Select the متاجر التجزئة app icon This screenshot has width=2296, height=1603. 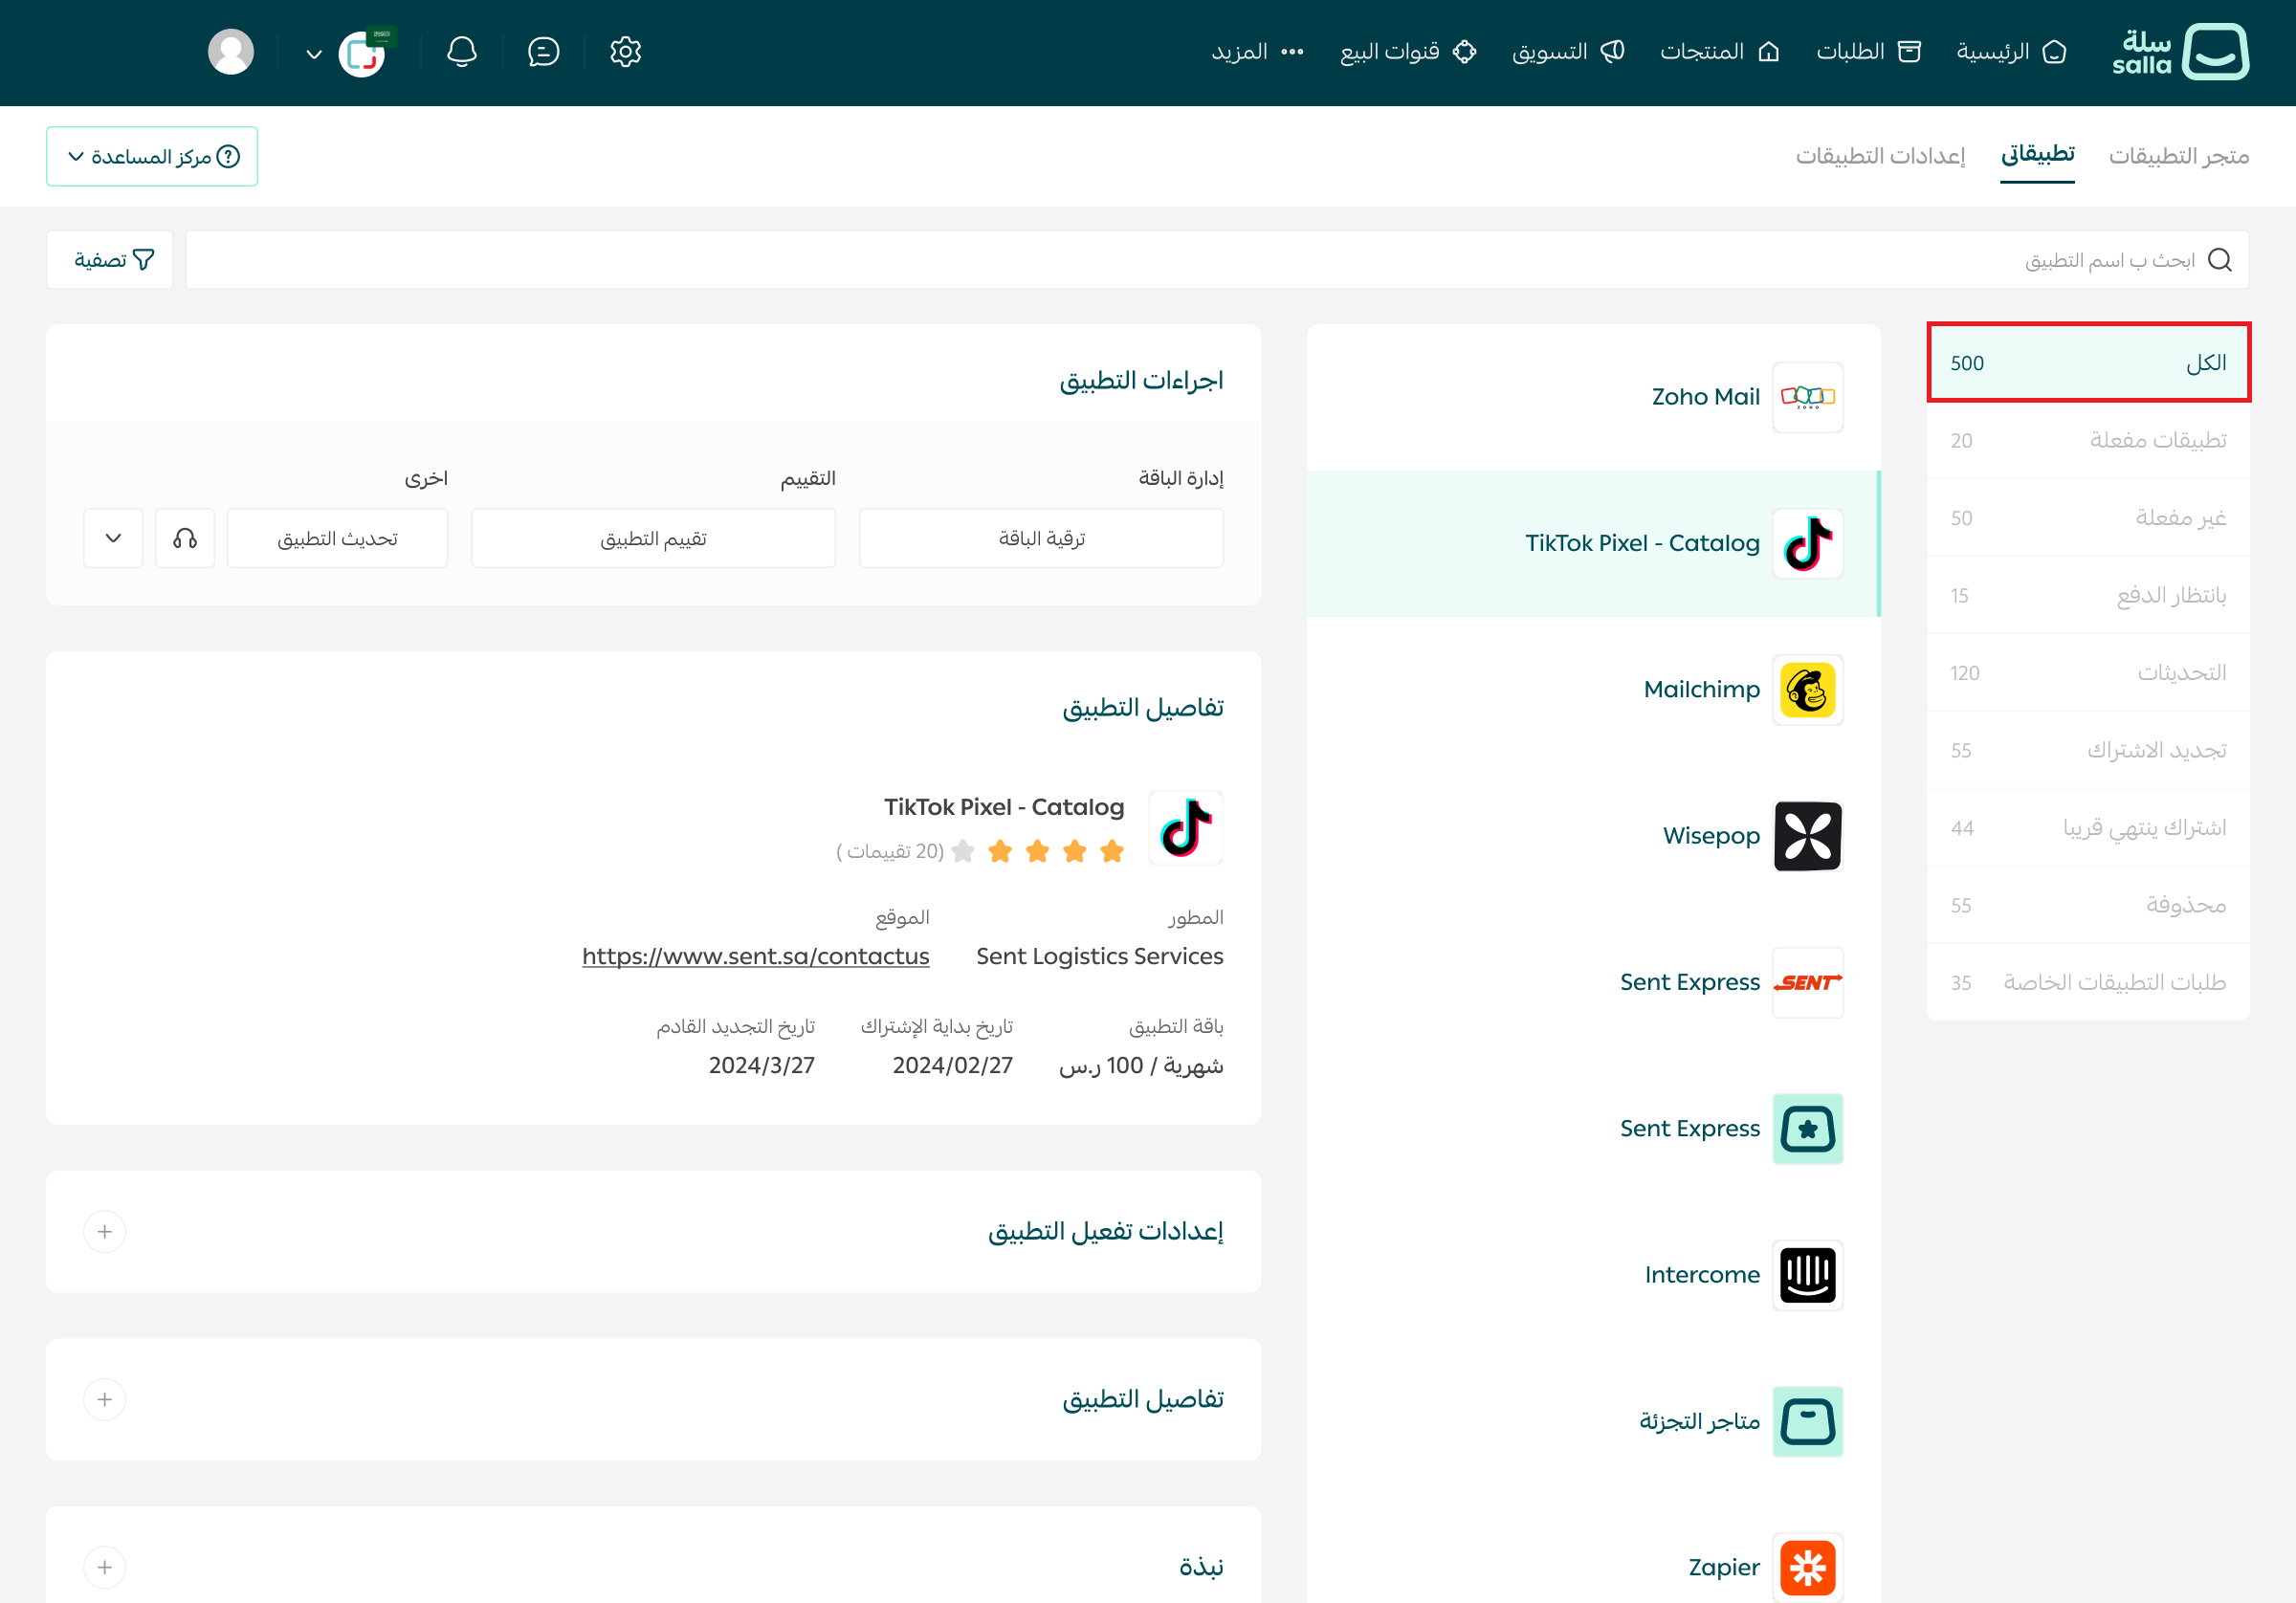point(1807,1421)
